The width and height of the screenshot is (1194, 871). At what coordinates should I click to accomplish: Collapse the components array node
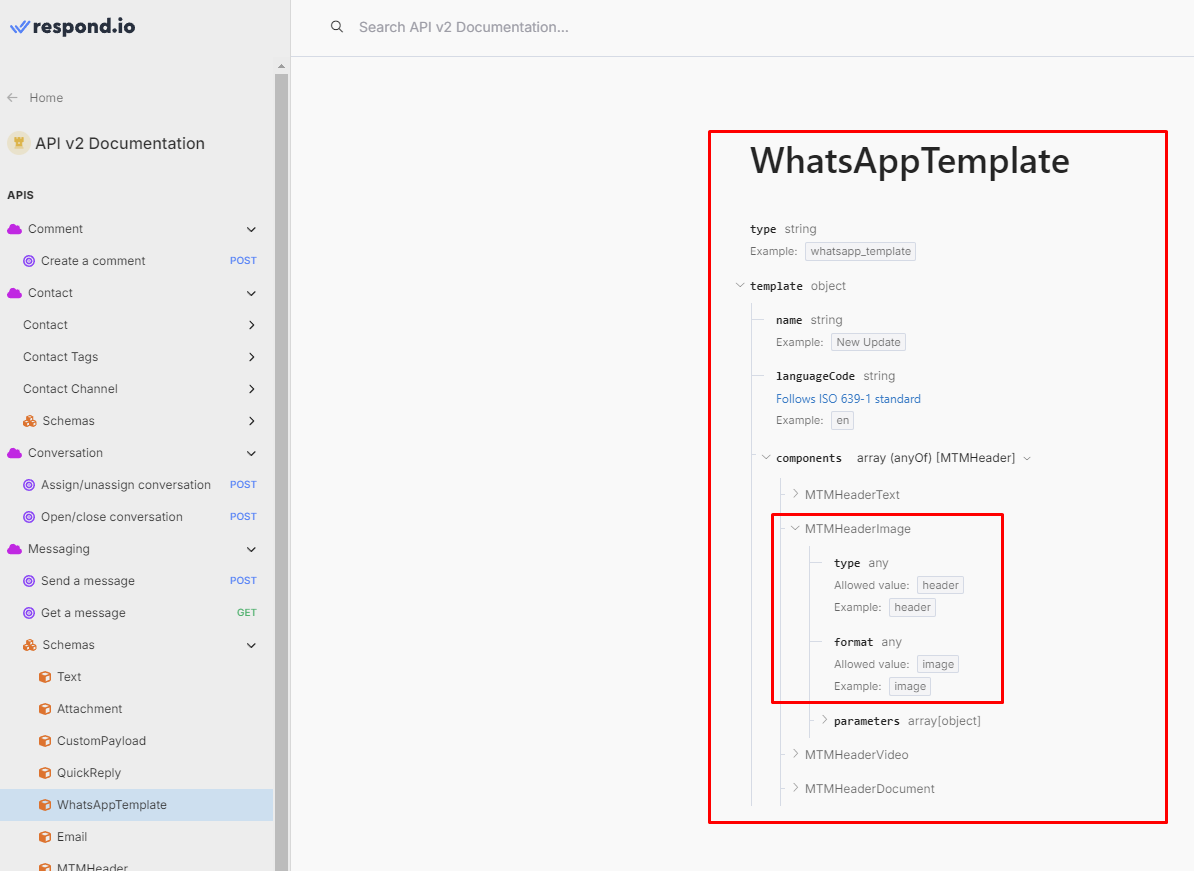[766, 458]
